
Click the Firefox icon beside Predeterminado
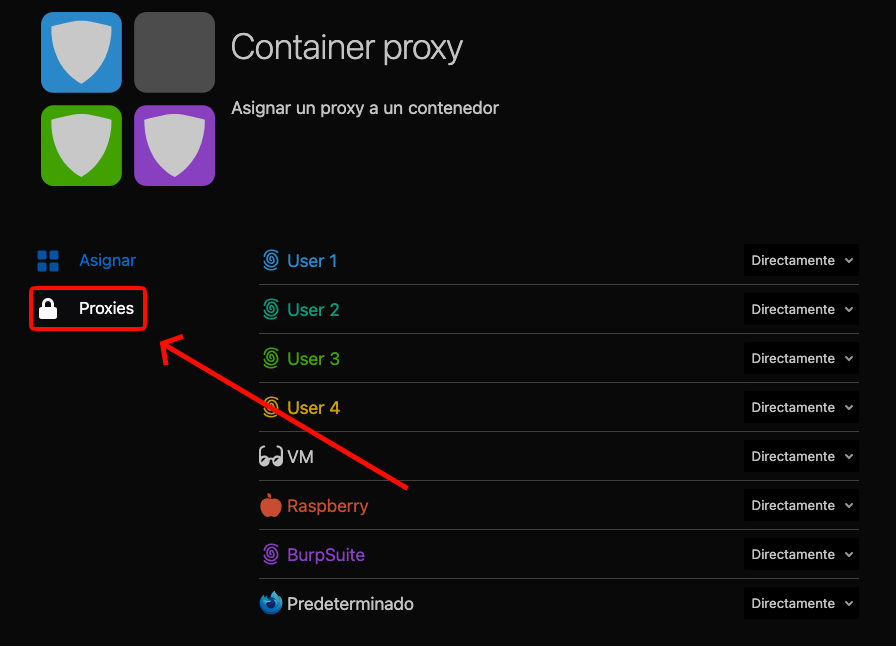coord(270,603)
